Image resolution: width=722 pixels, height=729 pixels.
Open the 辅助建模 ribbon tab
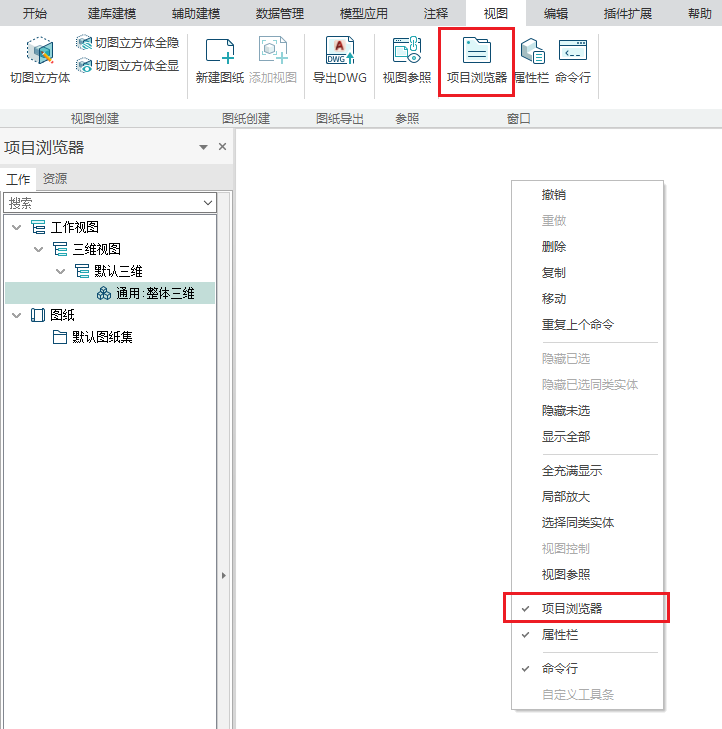point(196,13)
